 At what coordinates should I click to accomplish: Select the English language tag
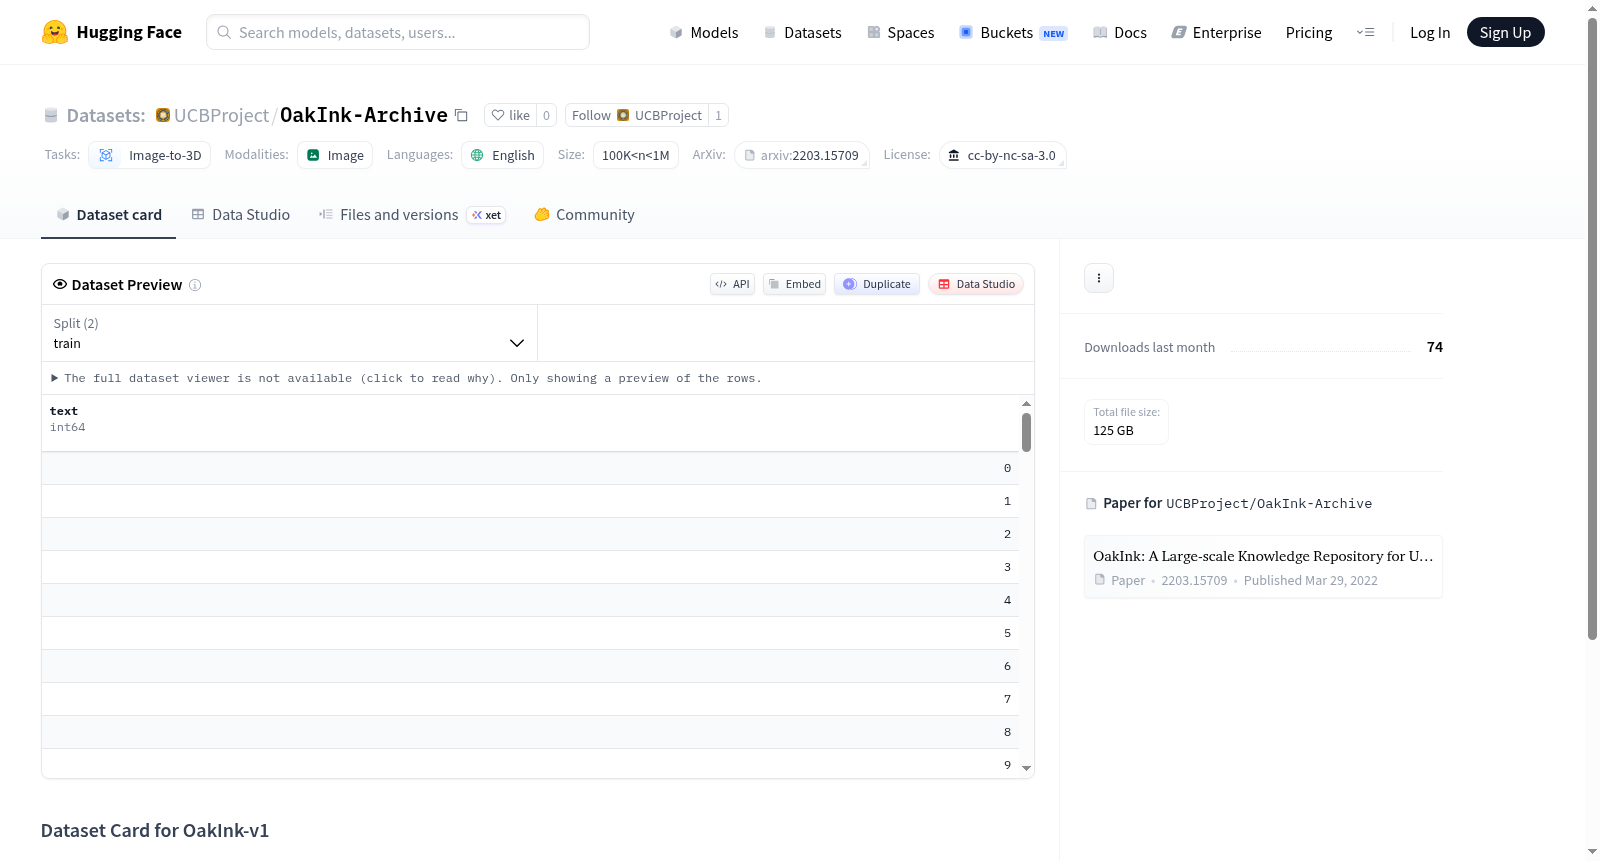click(x=503, y=155)
